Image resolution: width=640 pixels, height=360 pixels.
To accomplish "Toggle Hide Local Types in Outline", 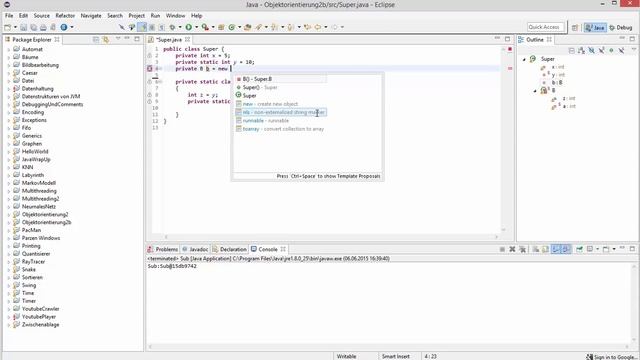I will click(621, 50).
